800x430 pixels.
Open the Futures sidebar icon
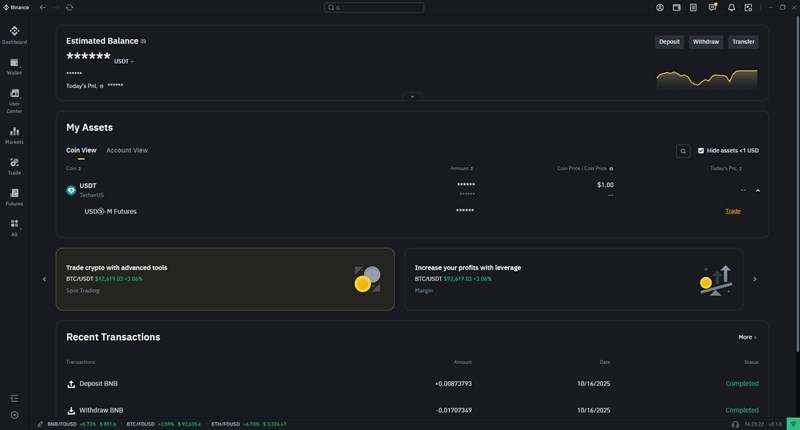point(14,196)
